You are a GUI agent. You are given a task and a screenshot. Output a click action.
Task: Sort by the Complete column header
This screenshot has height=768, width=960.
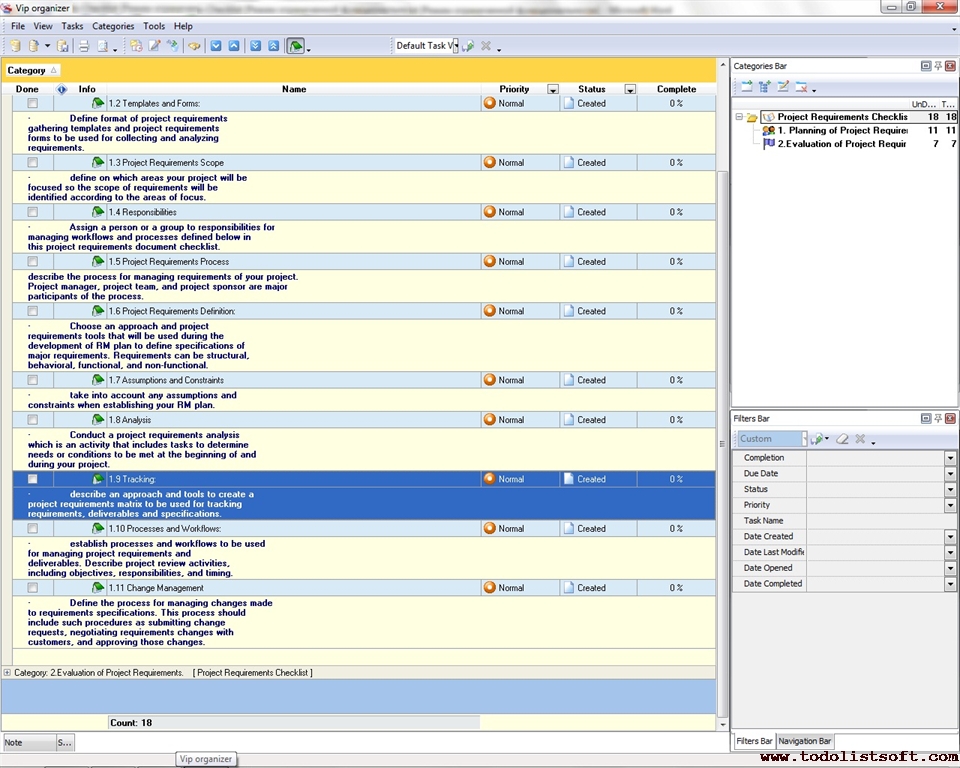(676, 89)
